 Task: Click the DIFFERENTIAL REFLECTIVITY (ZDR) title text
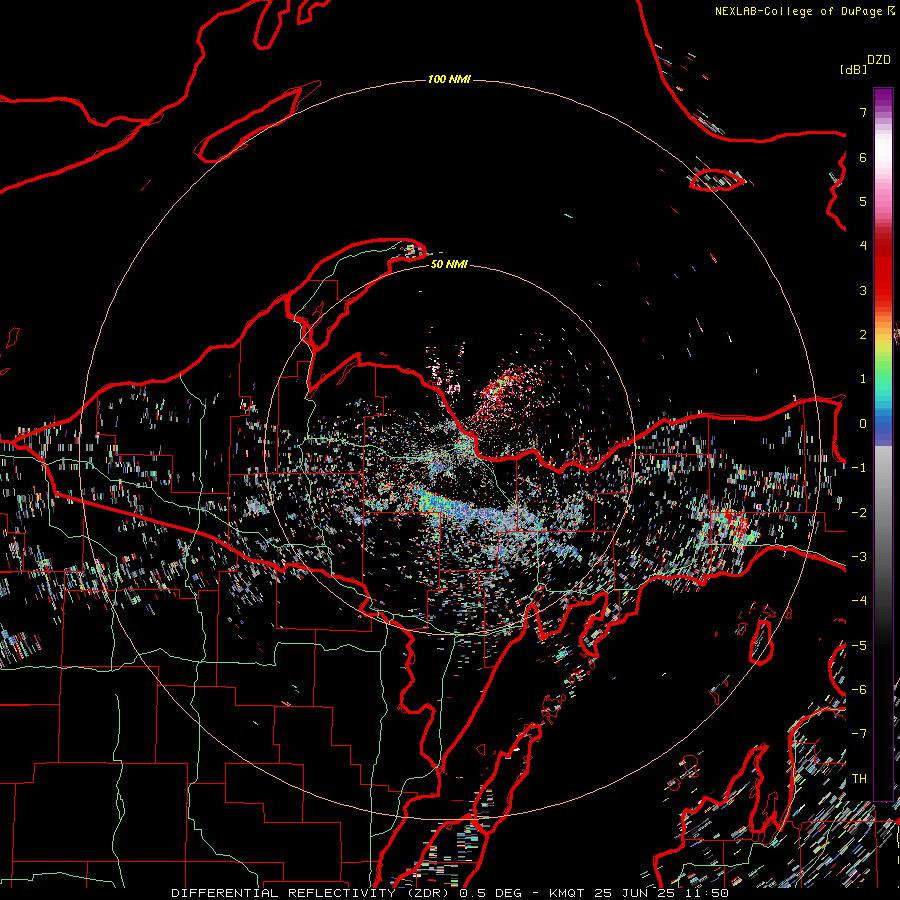point(312,893)
